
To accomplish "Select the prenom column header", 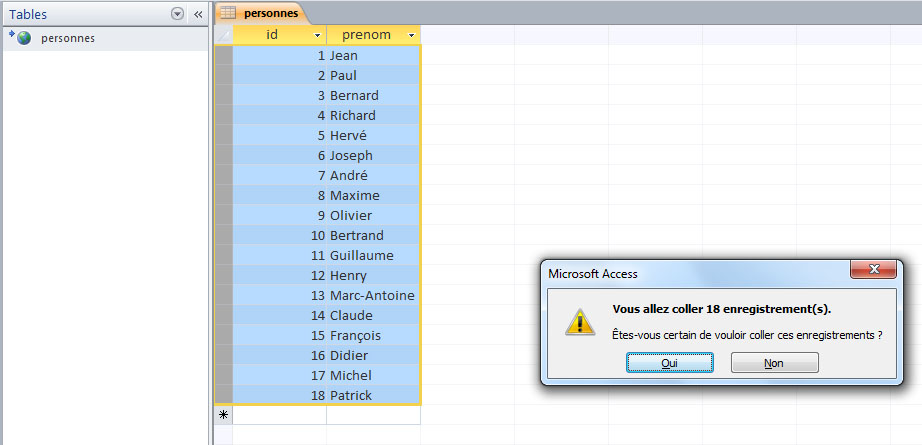I will 366,35.
